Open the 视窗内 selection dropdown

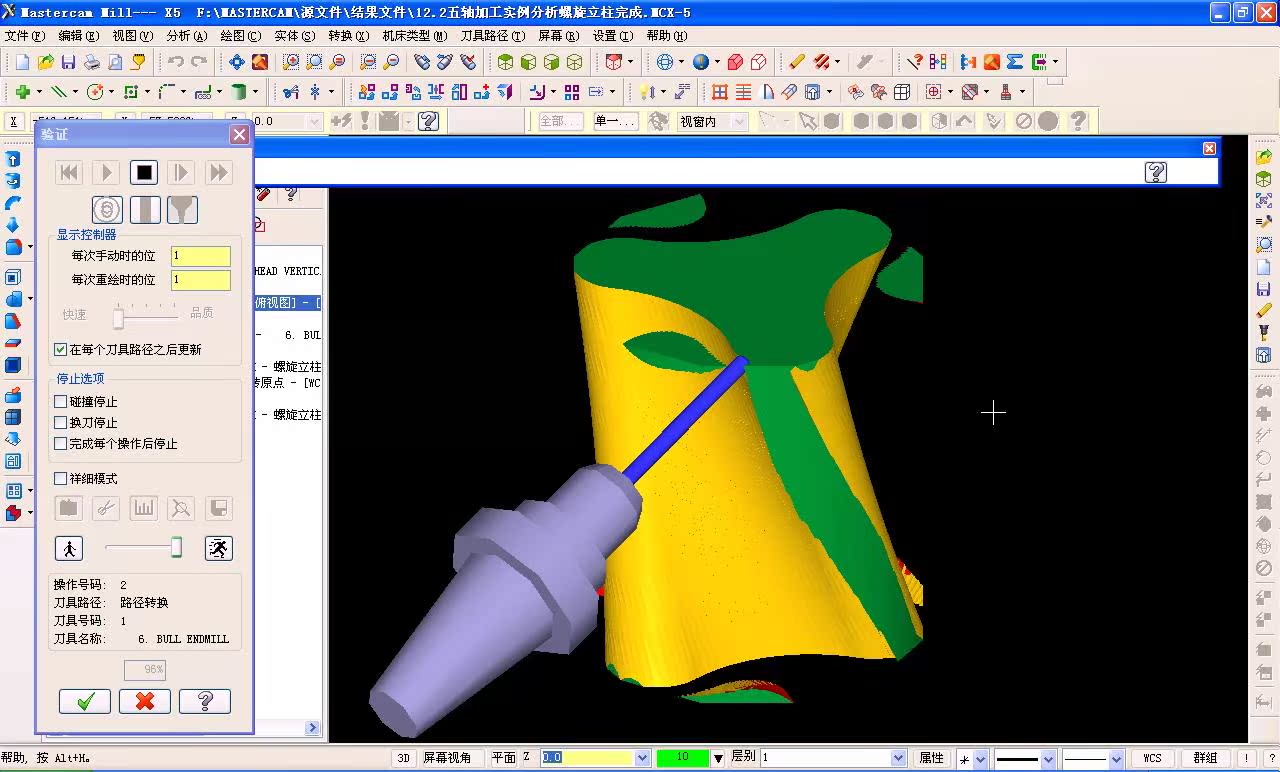pos(739,122)
